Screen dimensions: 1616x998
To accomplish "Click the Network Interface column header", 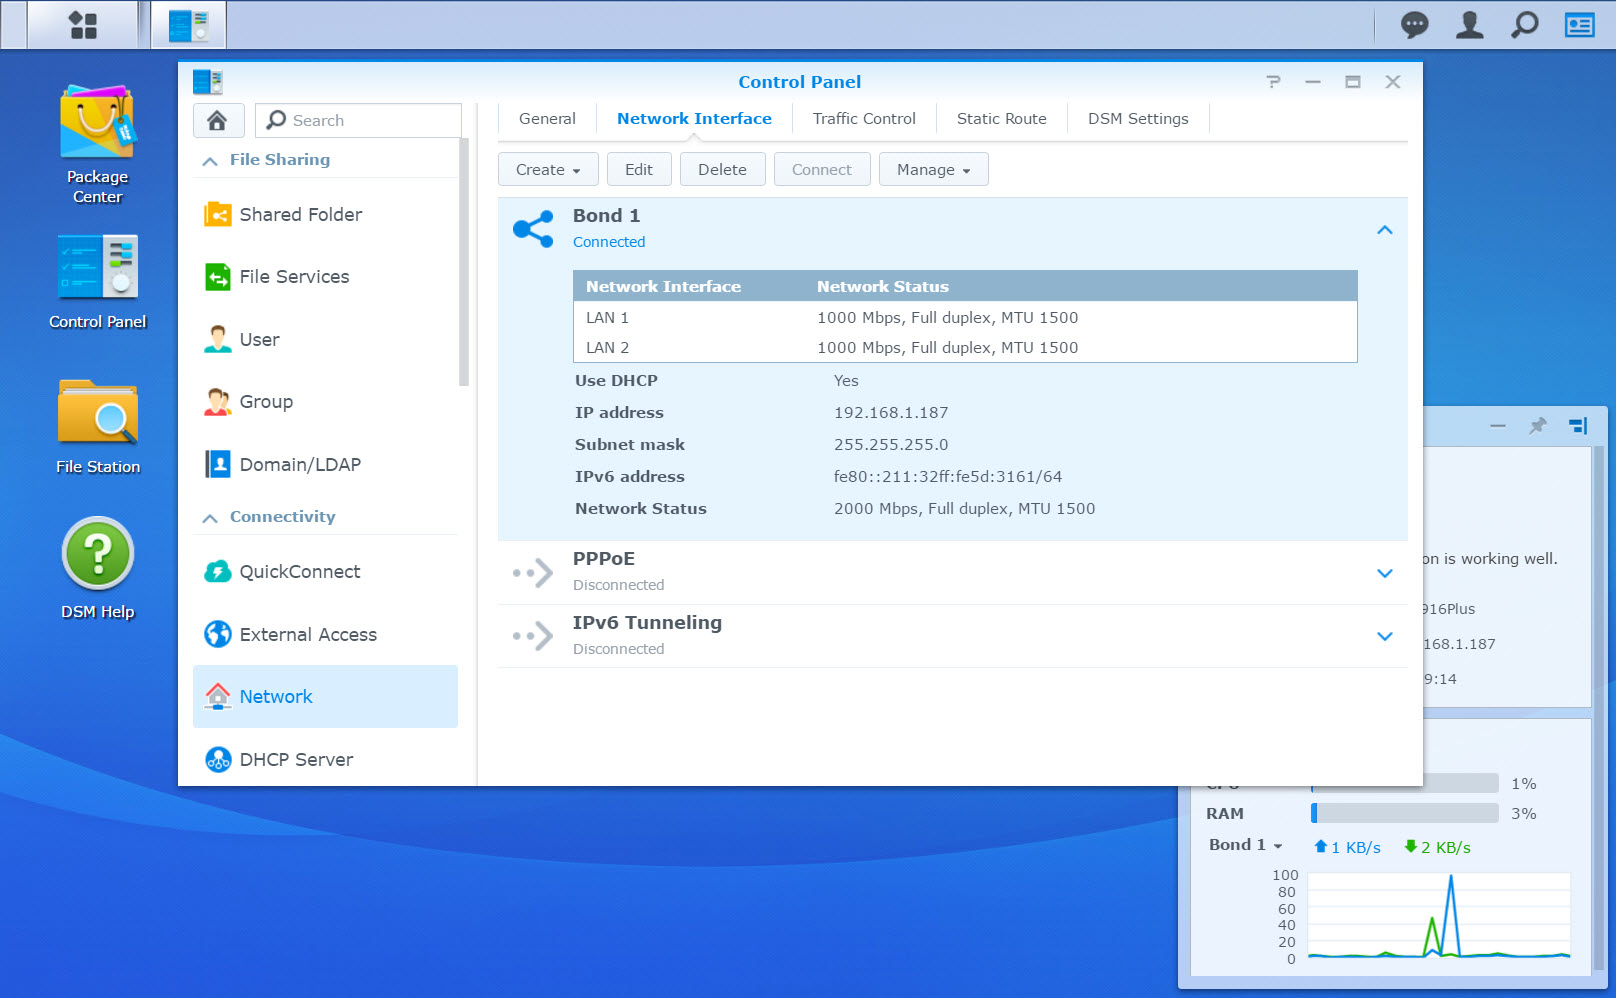I will [x=663, y=286].
